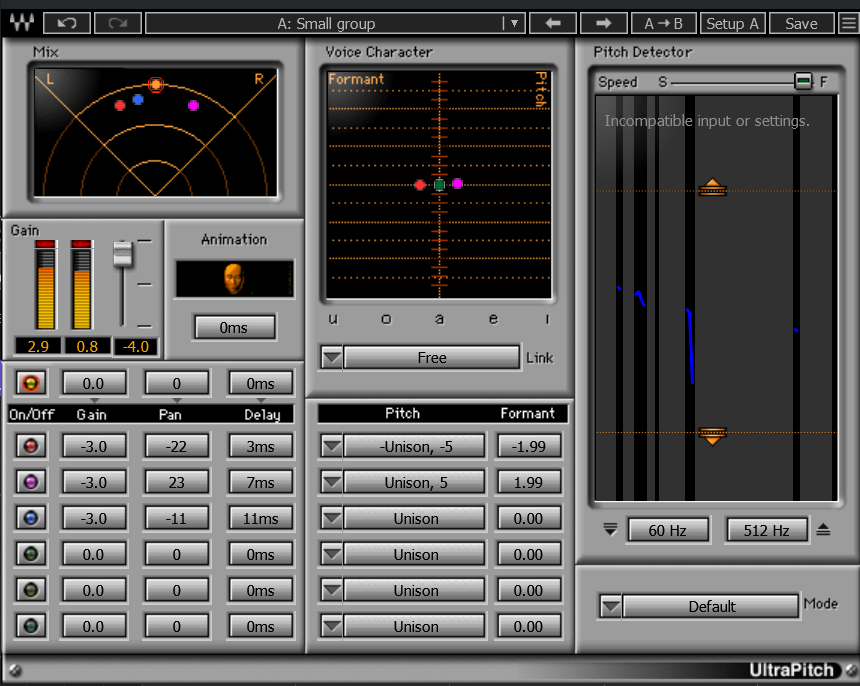The width and height of the screenshot is (860, 686).
Task: Click red voice delay value 3ms
Action: click(x=261, y=446)
